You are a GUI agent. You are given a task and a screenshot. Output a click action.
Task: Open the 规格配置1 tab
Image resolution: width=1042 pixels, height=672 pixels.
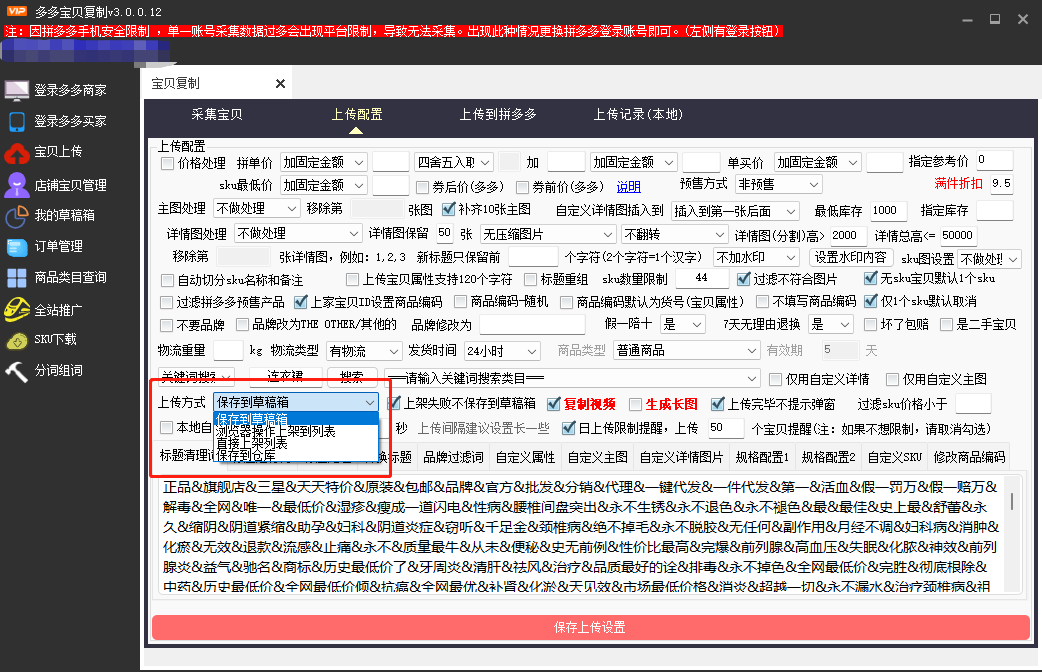coord(762,457)
